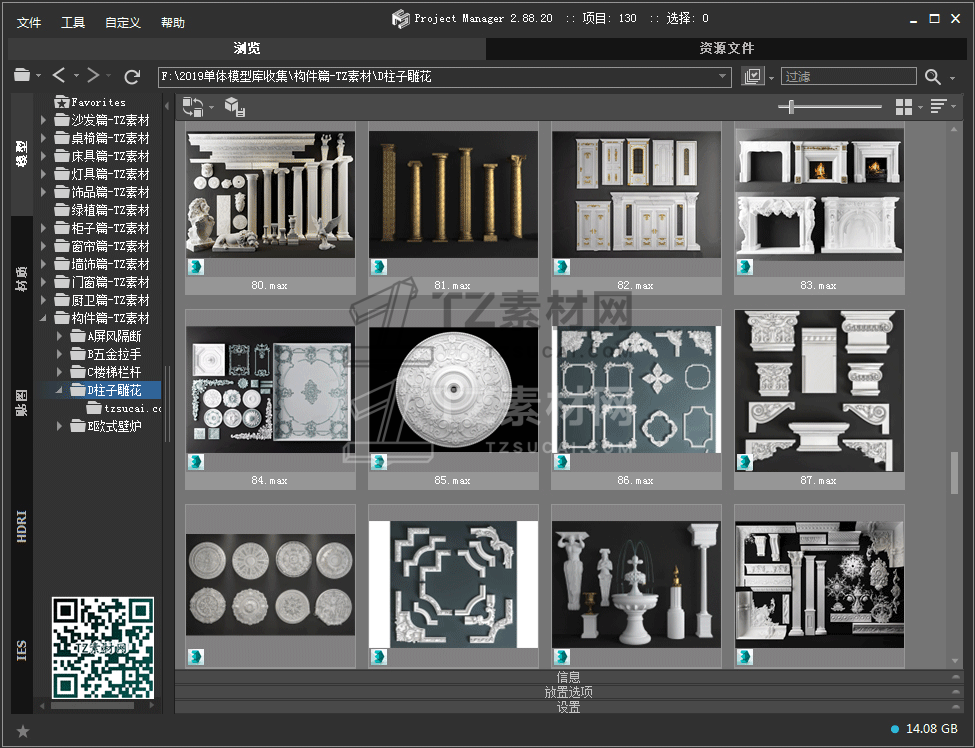
Task: Collapse the 构件篇-TZ素材 tree node
Action: tap(44, 318)
